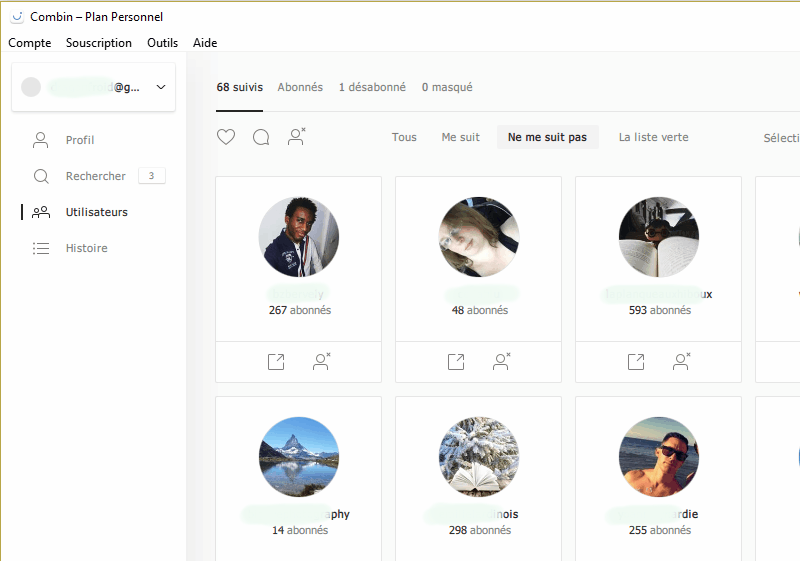The image size is (800, 561).
Task: Switch to the 1 désabonné tab
Action: coord(372,87)
